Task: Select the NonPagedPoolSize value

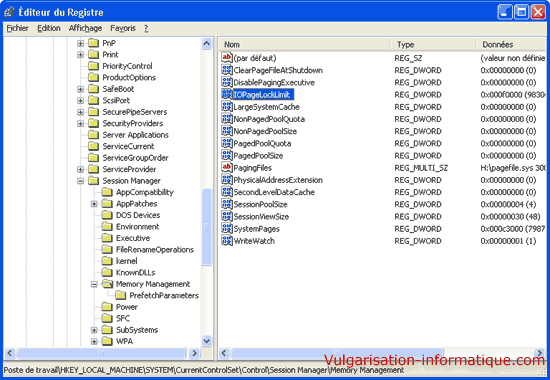Action: (265, 131)
